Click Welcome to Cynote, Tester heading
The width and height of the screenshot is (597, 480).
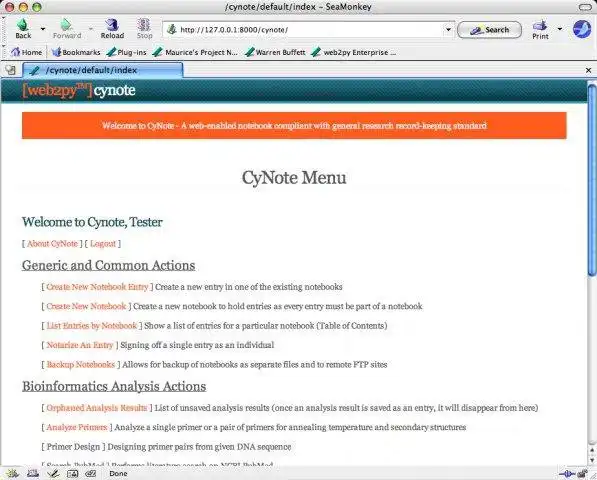pos(92,222)
